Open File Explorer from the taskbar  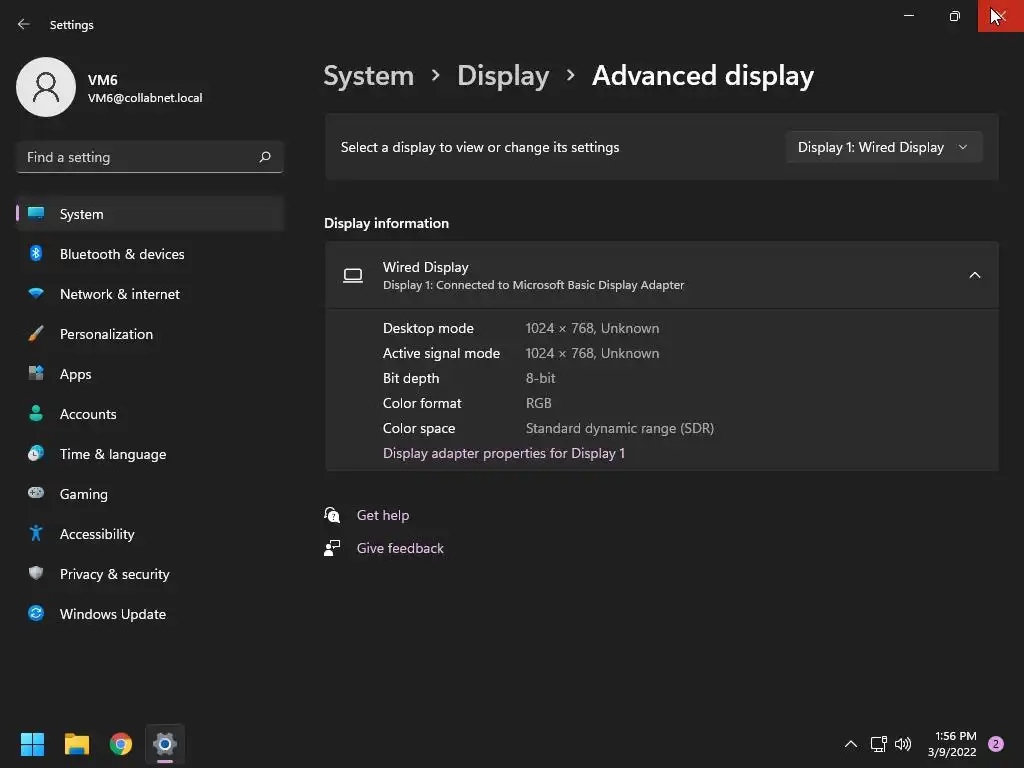pos(76,744)
